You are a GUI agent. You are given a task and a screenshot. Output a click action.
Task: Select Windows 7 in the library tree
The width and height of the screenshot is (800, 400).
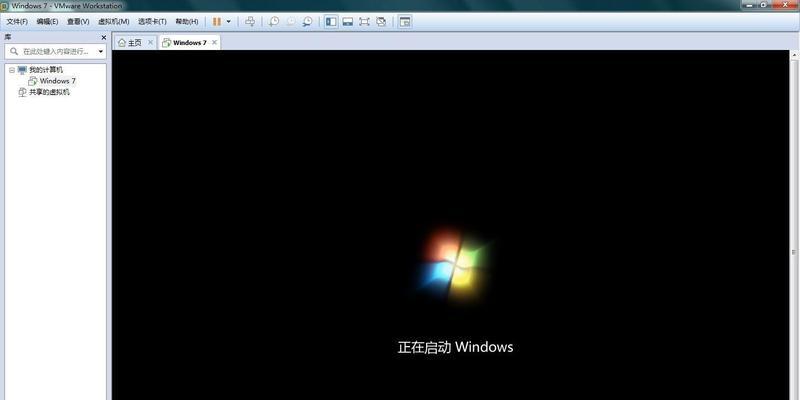pos(58,81)
